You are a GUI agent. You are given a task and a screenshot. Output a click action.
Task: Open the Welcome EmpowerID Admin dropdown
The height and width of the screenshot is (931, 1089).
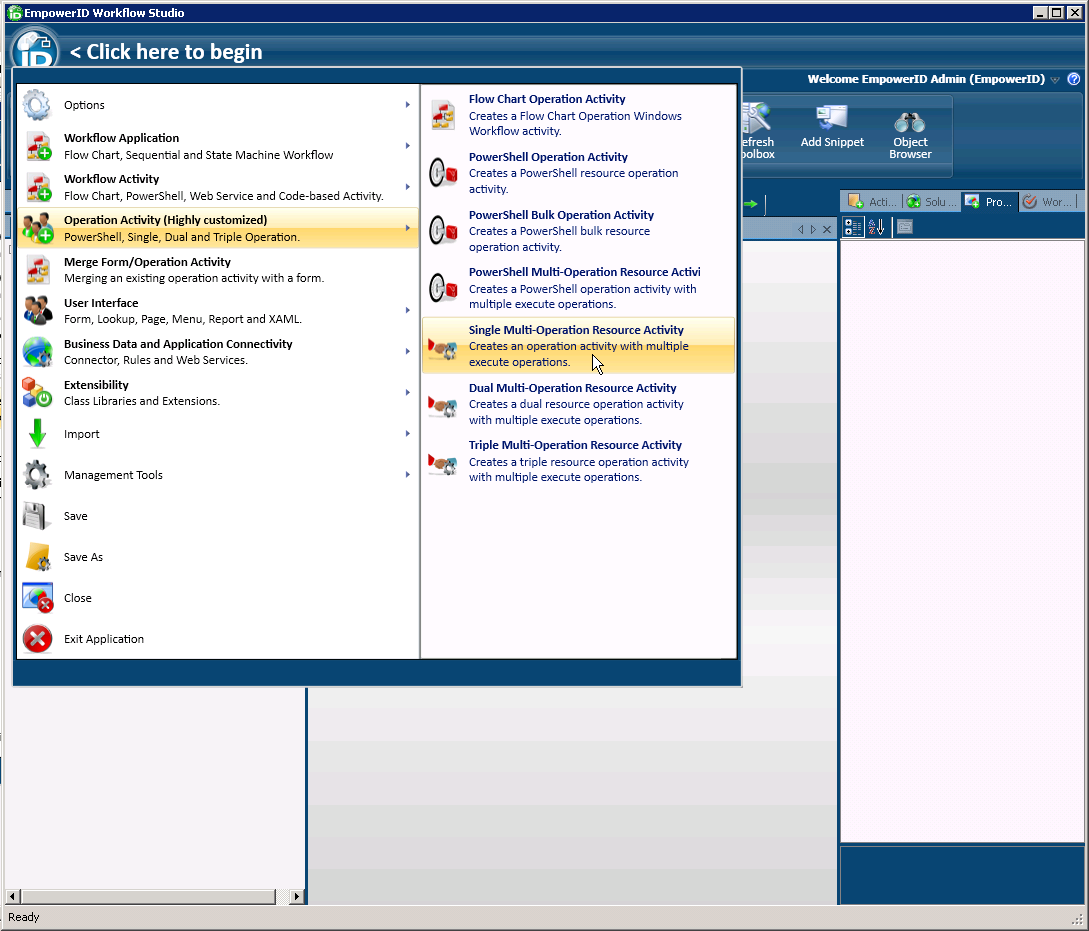(x=1056, y=79)
